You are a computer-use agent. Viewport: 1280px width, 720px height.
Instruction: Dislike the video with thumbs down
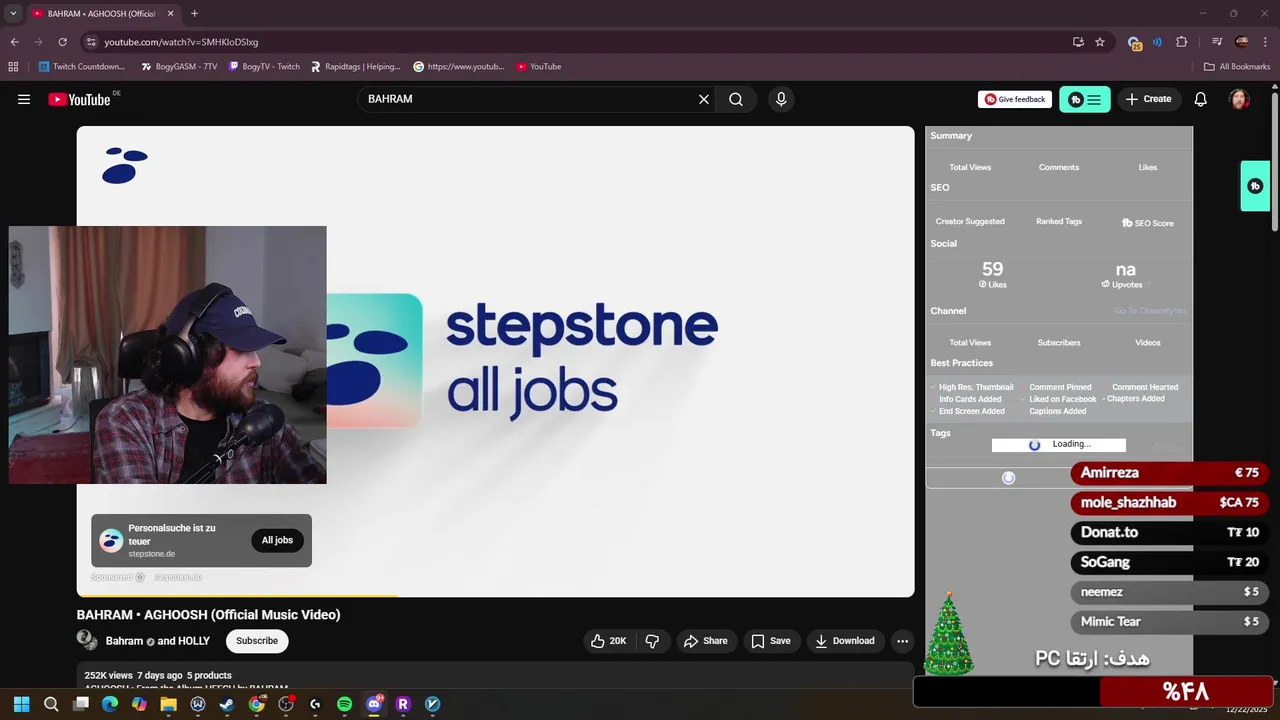(x=652, y=641)
